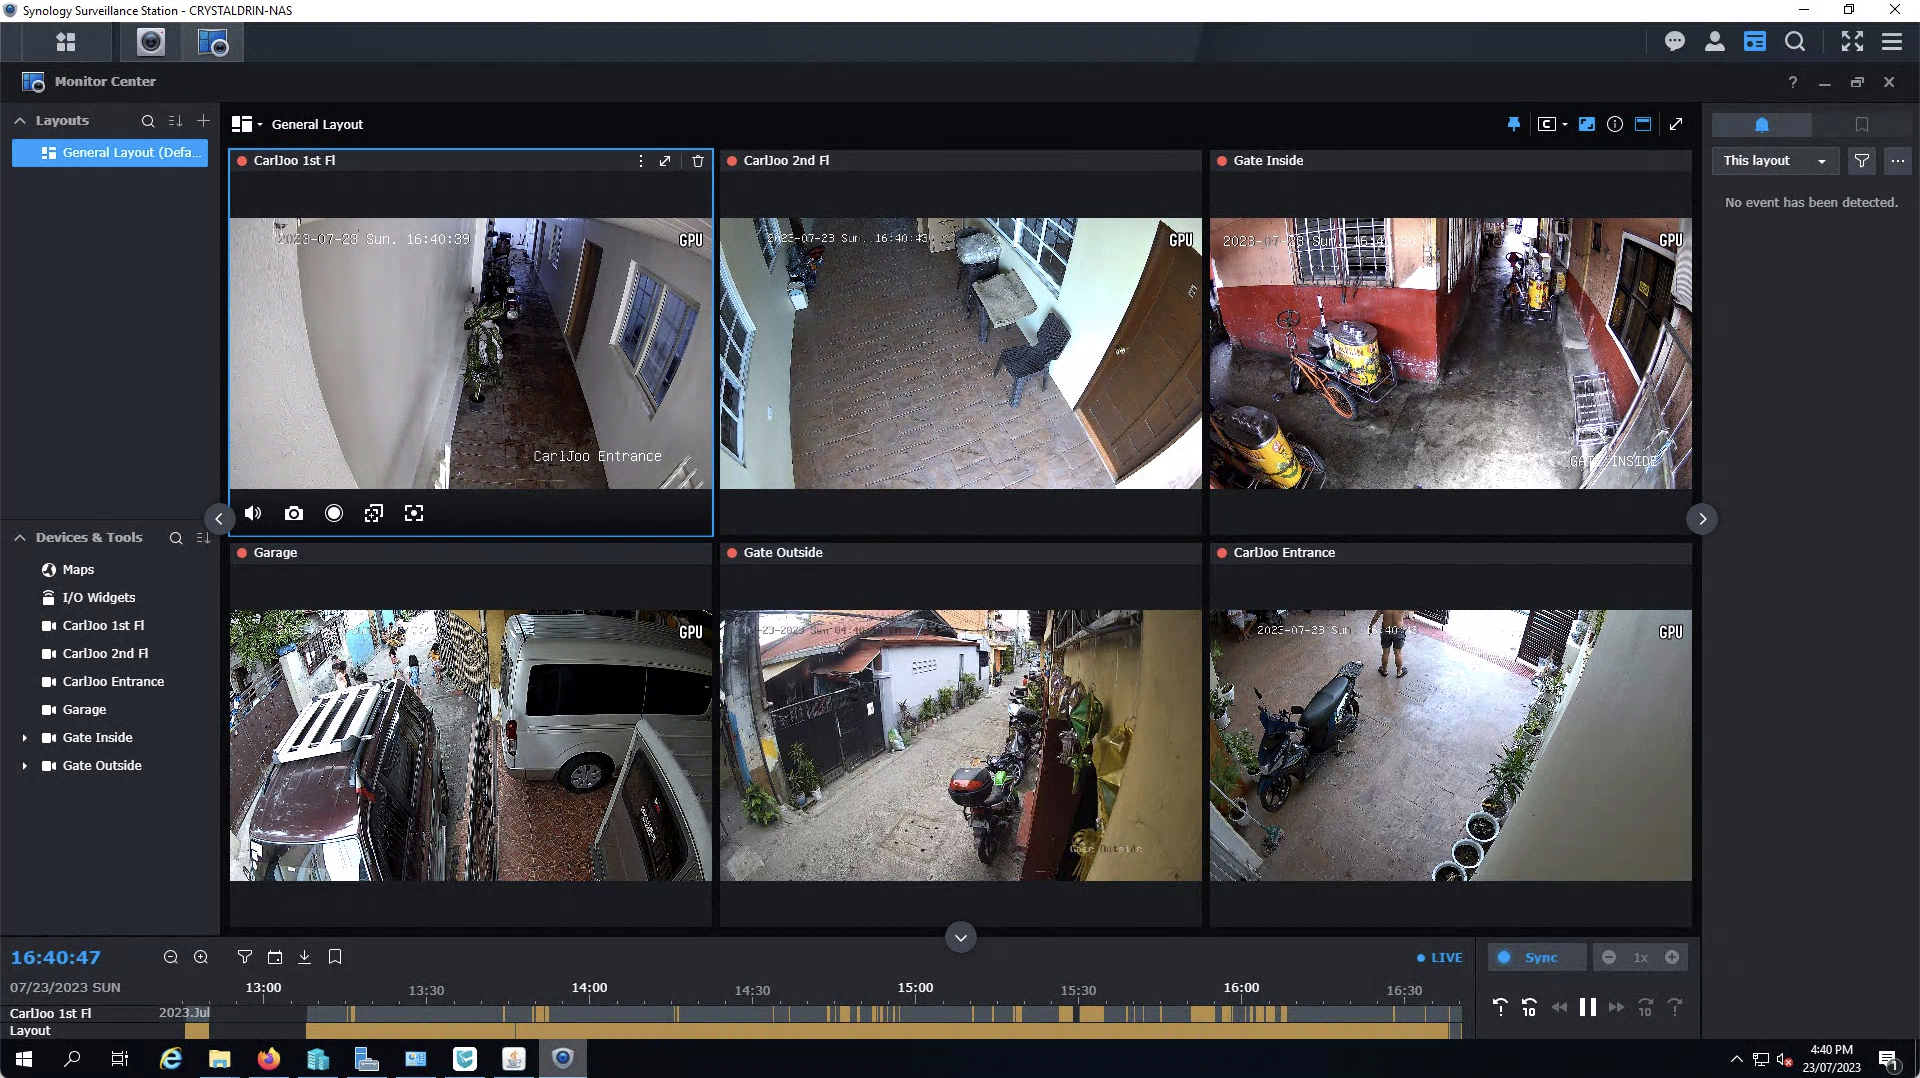Collapse the Devices & Tools section
Viewport: 1920px width, 1078px height.
click(20, 538)
